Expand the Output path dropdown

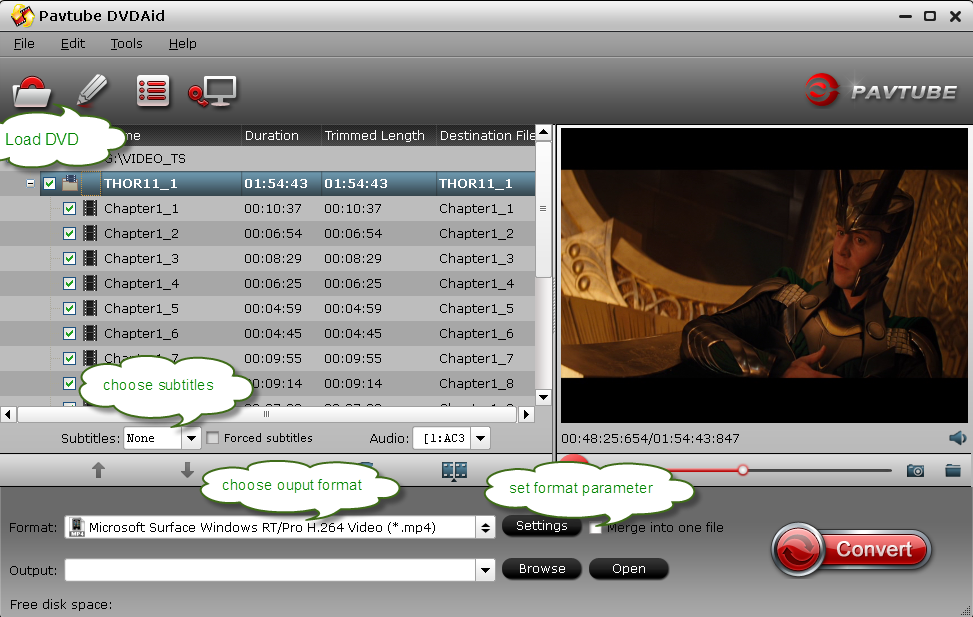tap(485, 570)
